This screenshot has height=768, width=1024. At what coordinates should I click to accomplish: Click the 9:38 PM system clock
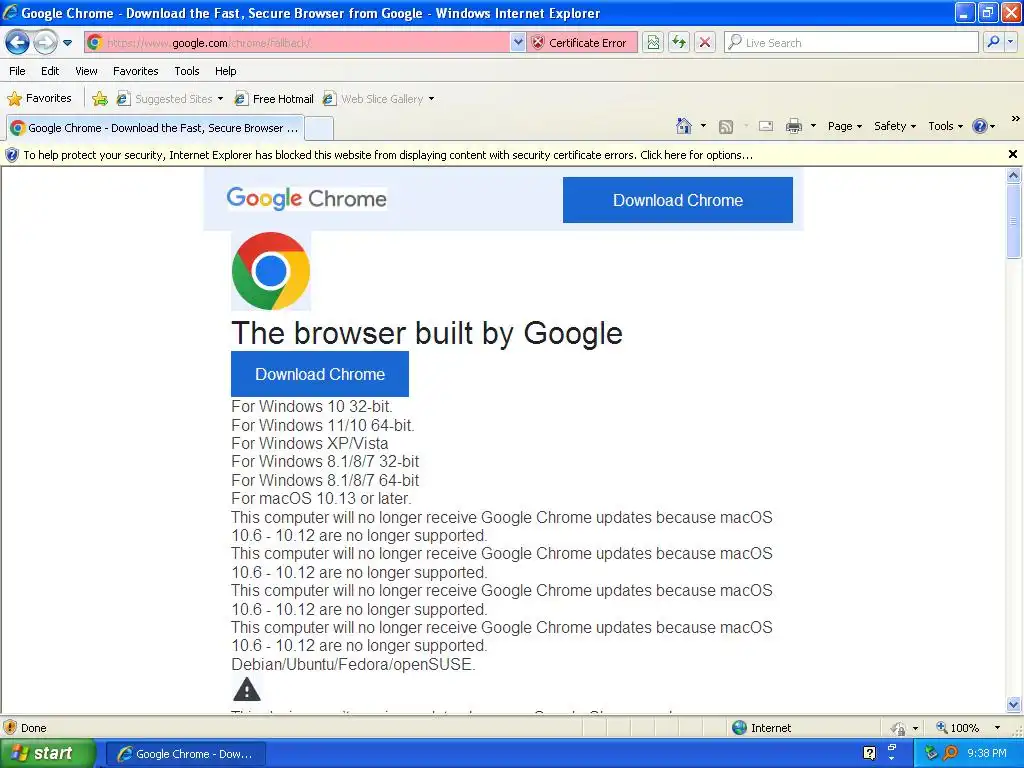987,754
